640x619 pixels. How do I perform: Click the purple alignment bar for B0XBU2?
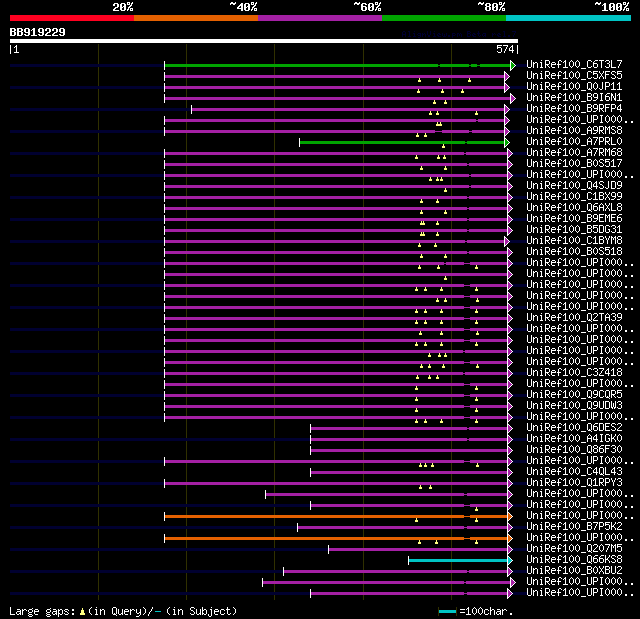[396, 572]
